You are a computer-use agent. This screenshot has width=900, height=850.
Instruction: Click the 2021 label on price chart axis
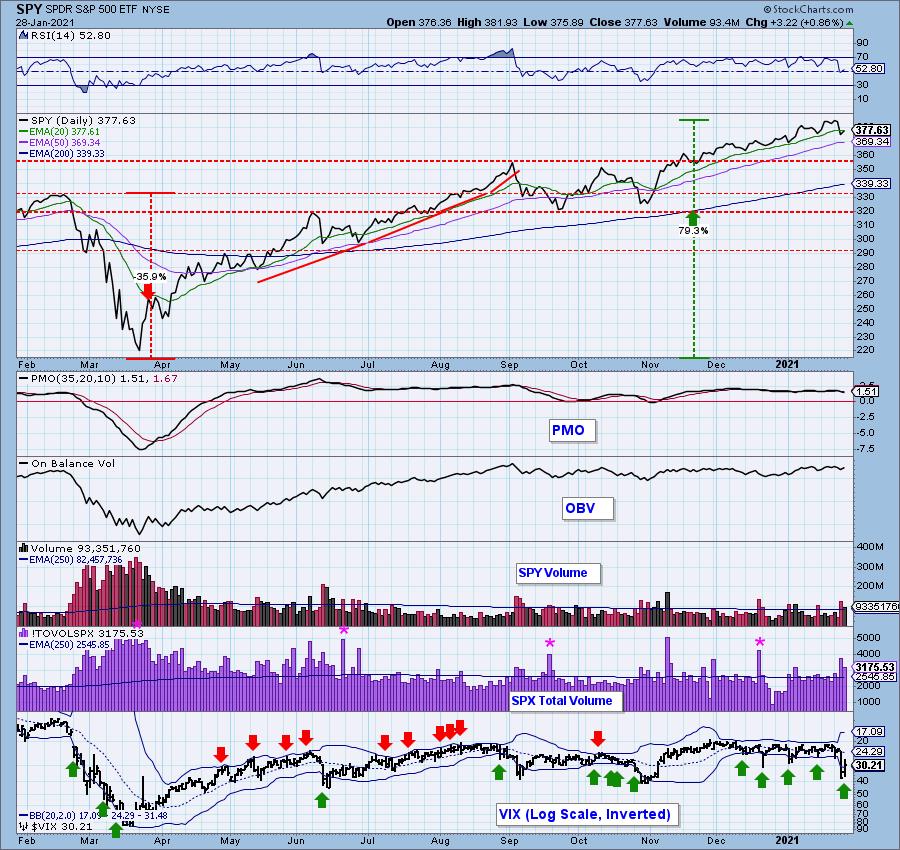(787, 364)
